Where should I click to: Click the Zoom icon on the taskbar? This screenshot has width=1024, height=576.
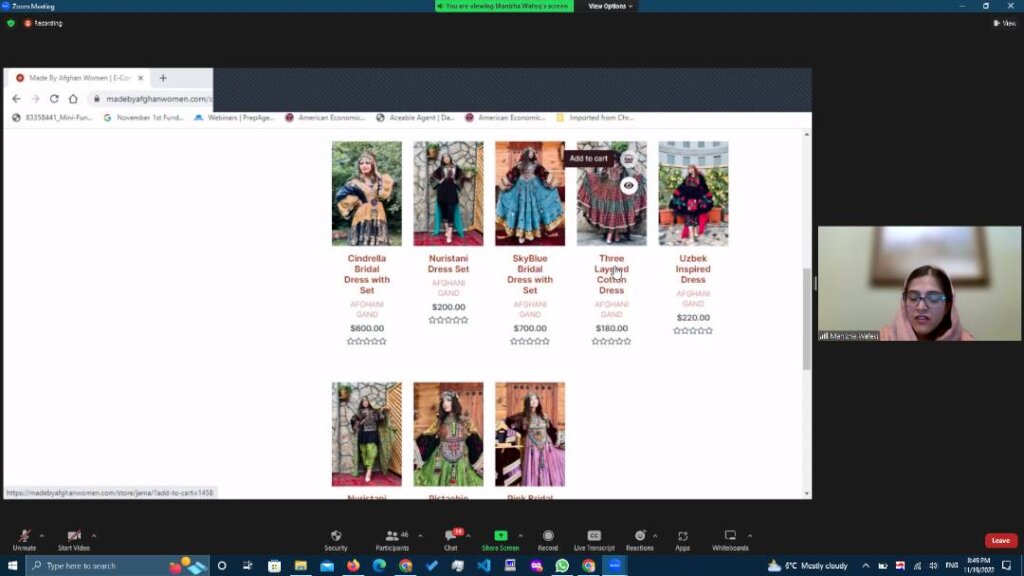coord(615,566)
